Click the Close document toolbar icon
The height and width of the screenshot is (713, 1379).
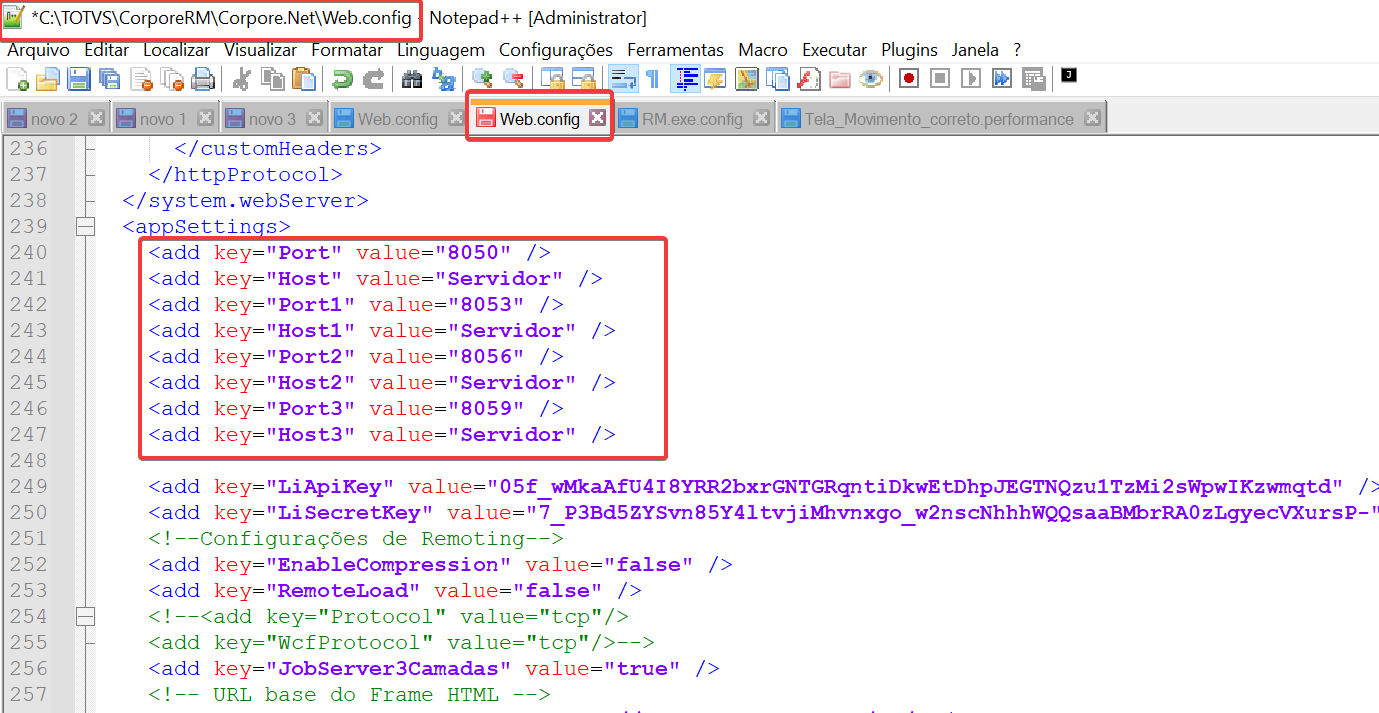(141, 78)
